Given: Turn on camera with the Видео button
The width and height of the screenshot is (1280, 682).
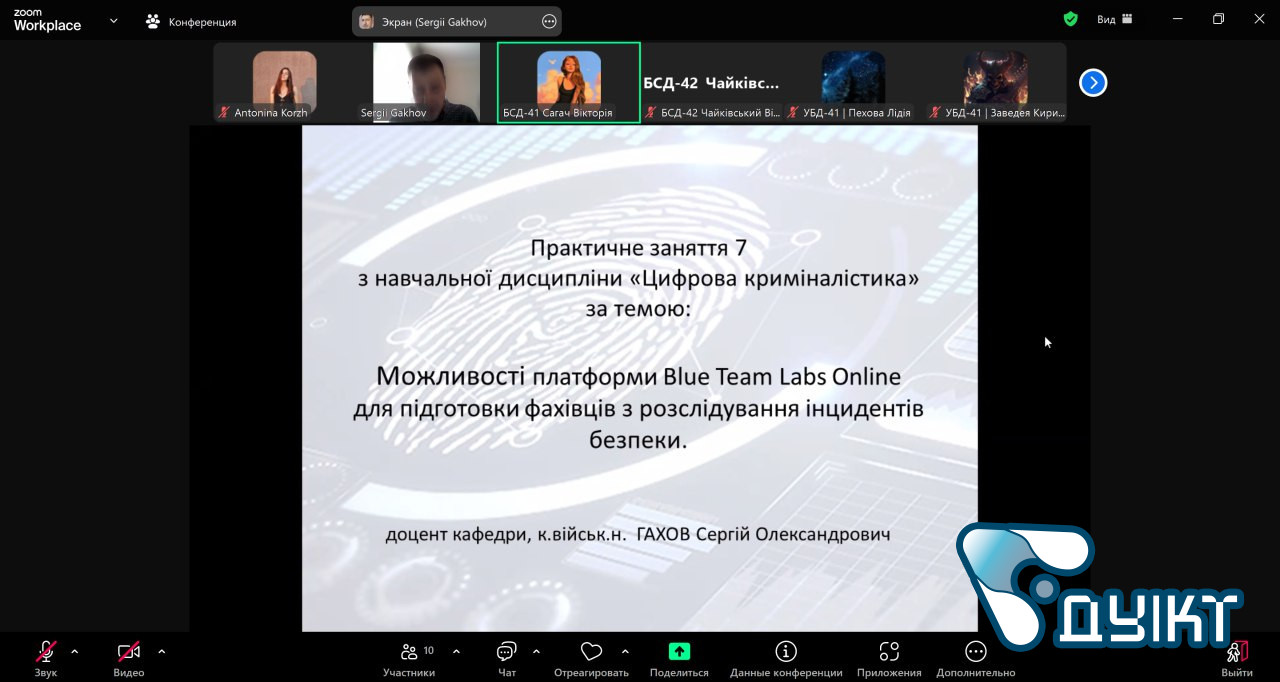Looking at the screenshot, I should click(x=129, y=659).
